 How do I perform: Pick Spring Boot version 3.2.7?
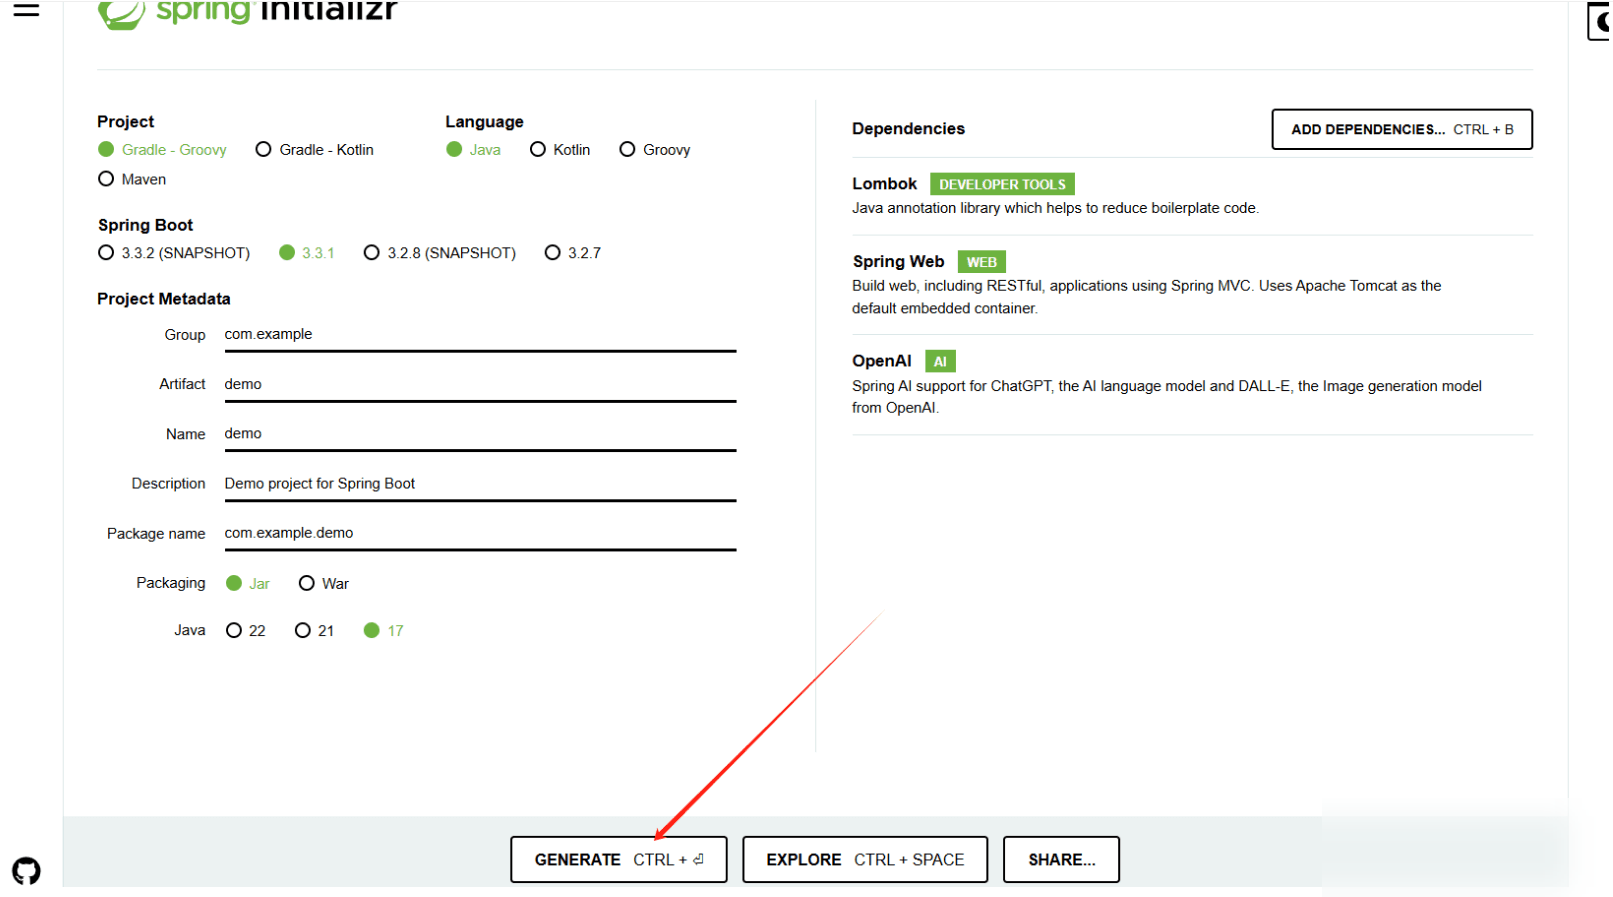(573, 253)
